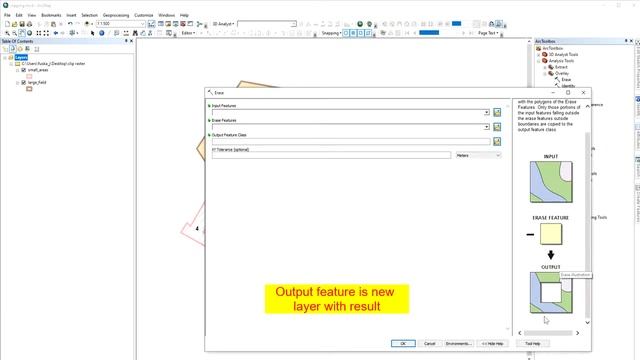The image size is (640, 360).
Task: Click the Find binoculars icon
Action: click(135, 33)
